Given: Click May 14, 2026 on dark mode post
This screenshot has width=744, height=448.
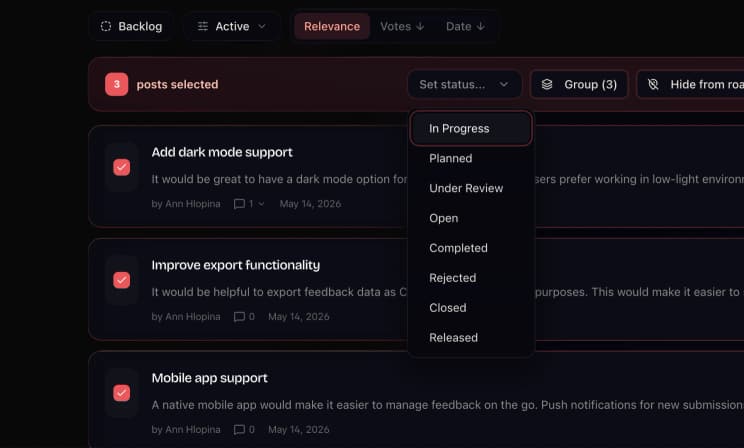Looking at the screenshot, I should click(310, 204).
